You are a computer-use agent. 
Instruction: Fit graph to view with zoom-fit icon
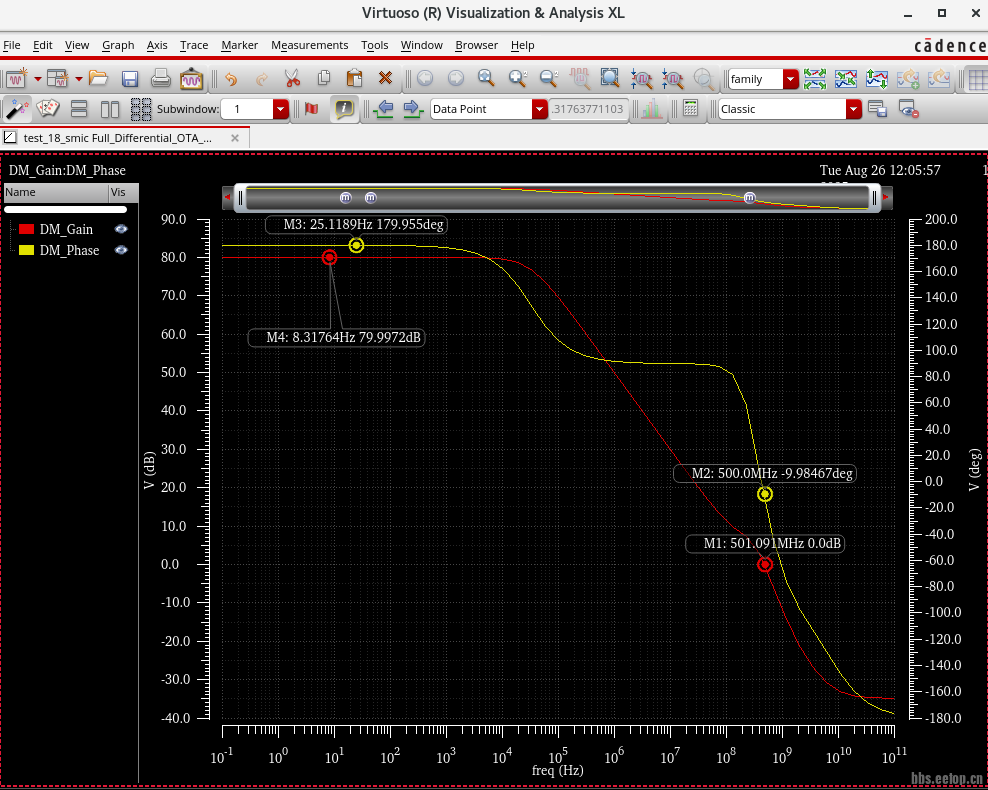click(610, 78)
